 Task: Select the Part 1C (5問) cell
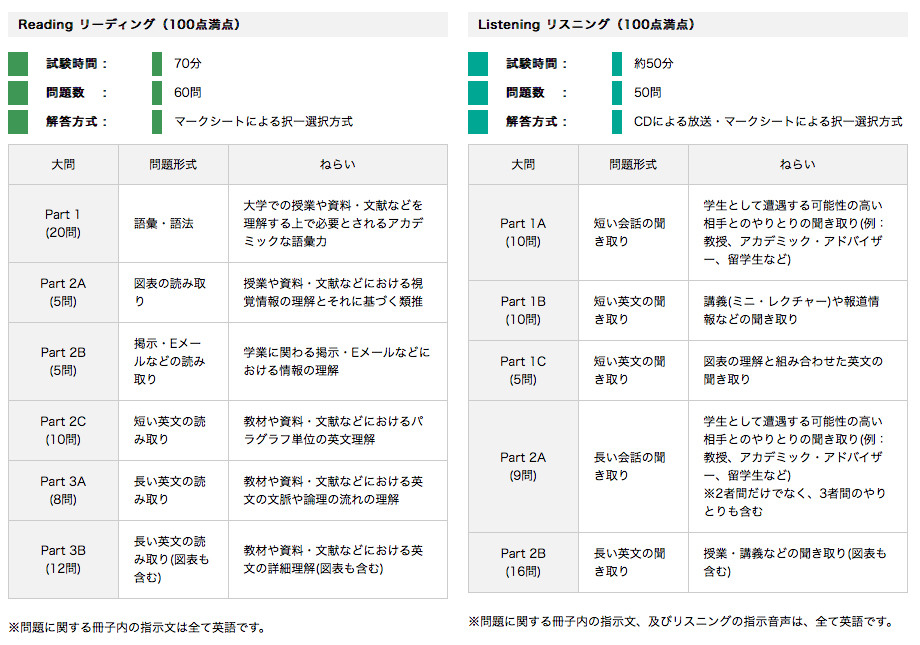523,370
